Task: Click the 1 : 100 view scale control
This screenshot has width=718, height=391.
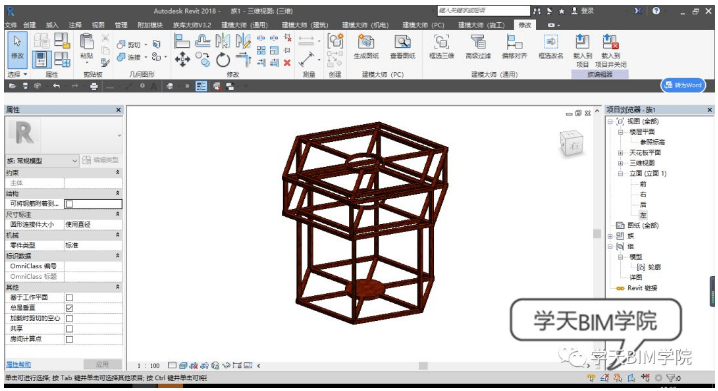Action: tap(149, 366)
